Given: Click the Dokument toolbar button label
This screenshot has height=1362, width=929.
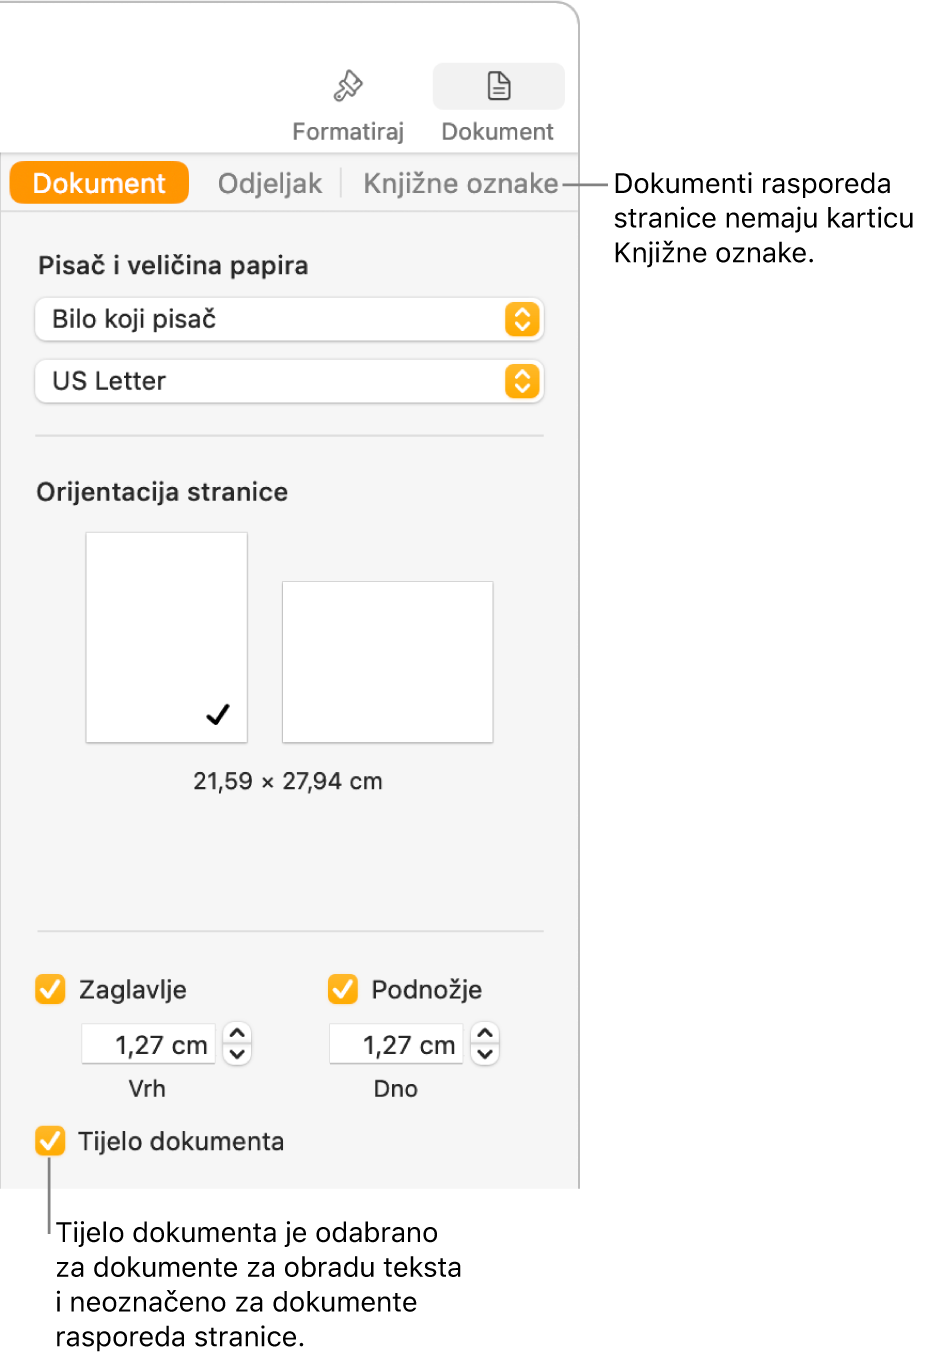Looking at the screenshot, I should click(x=498, y=132).
